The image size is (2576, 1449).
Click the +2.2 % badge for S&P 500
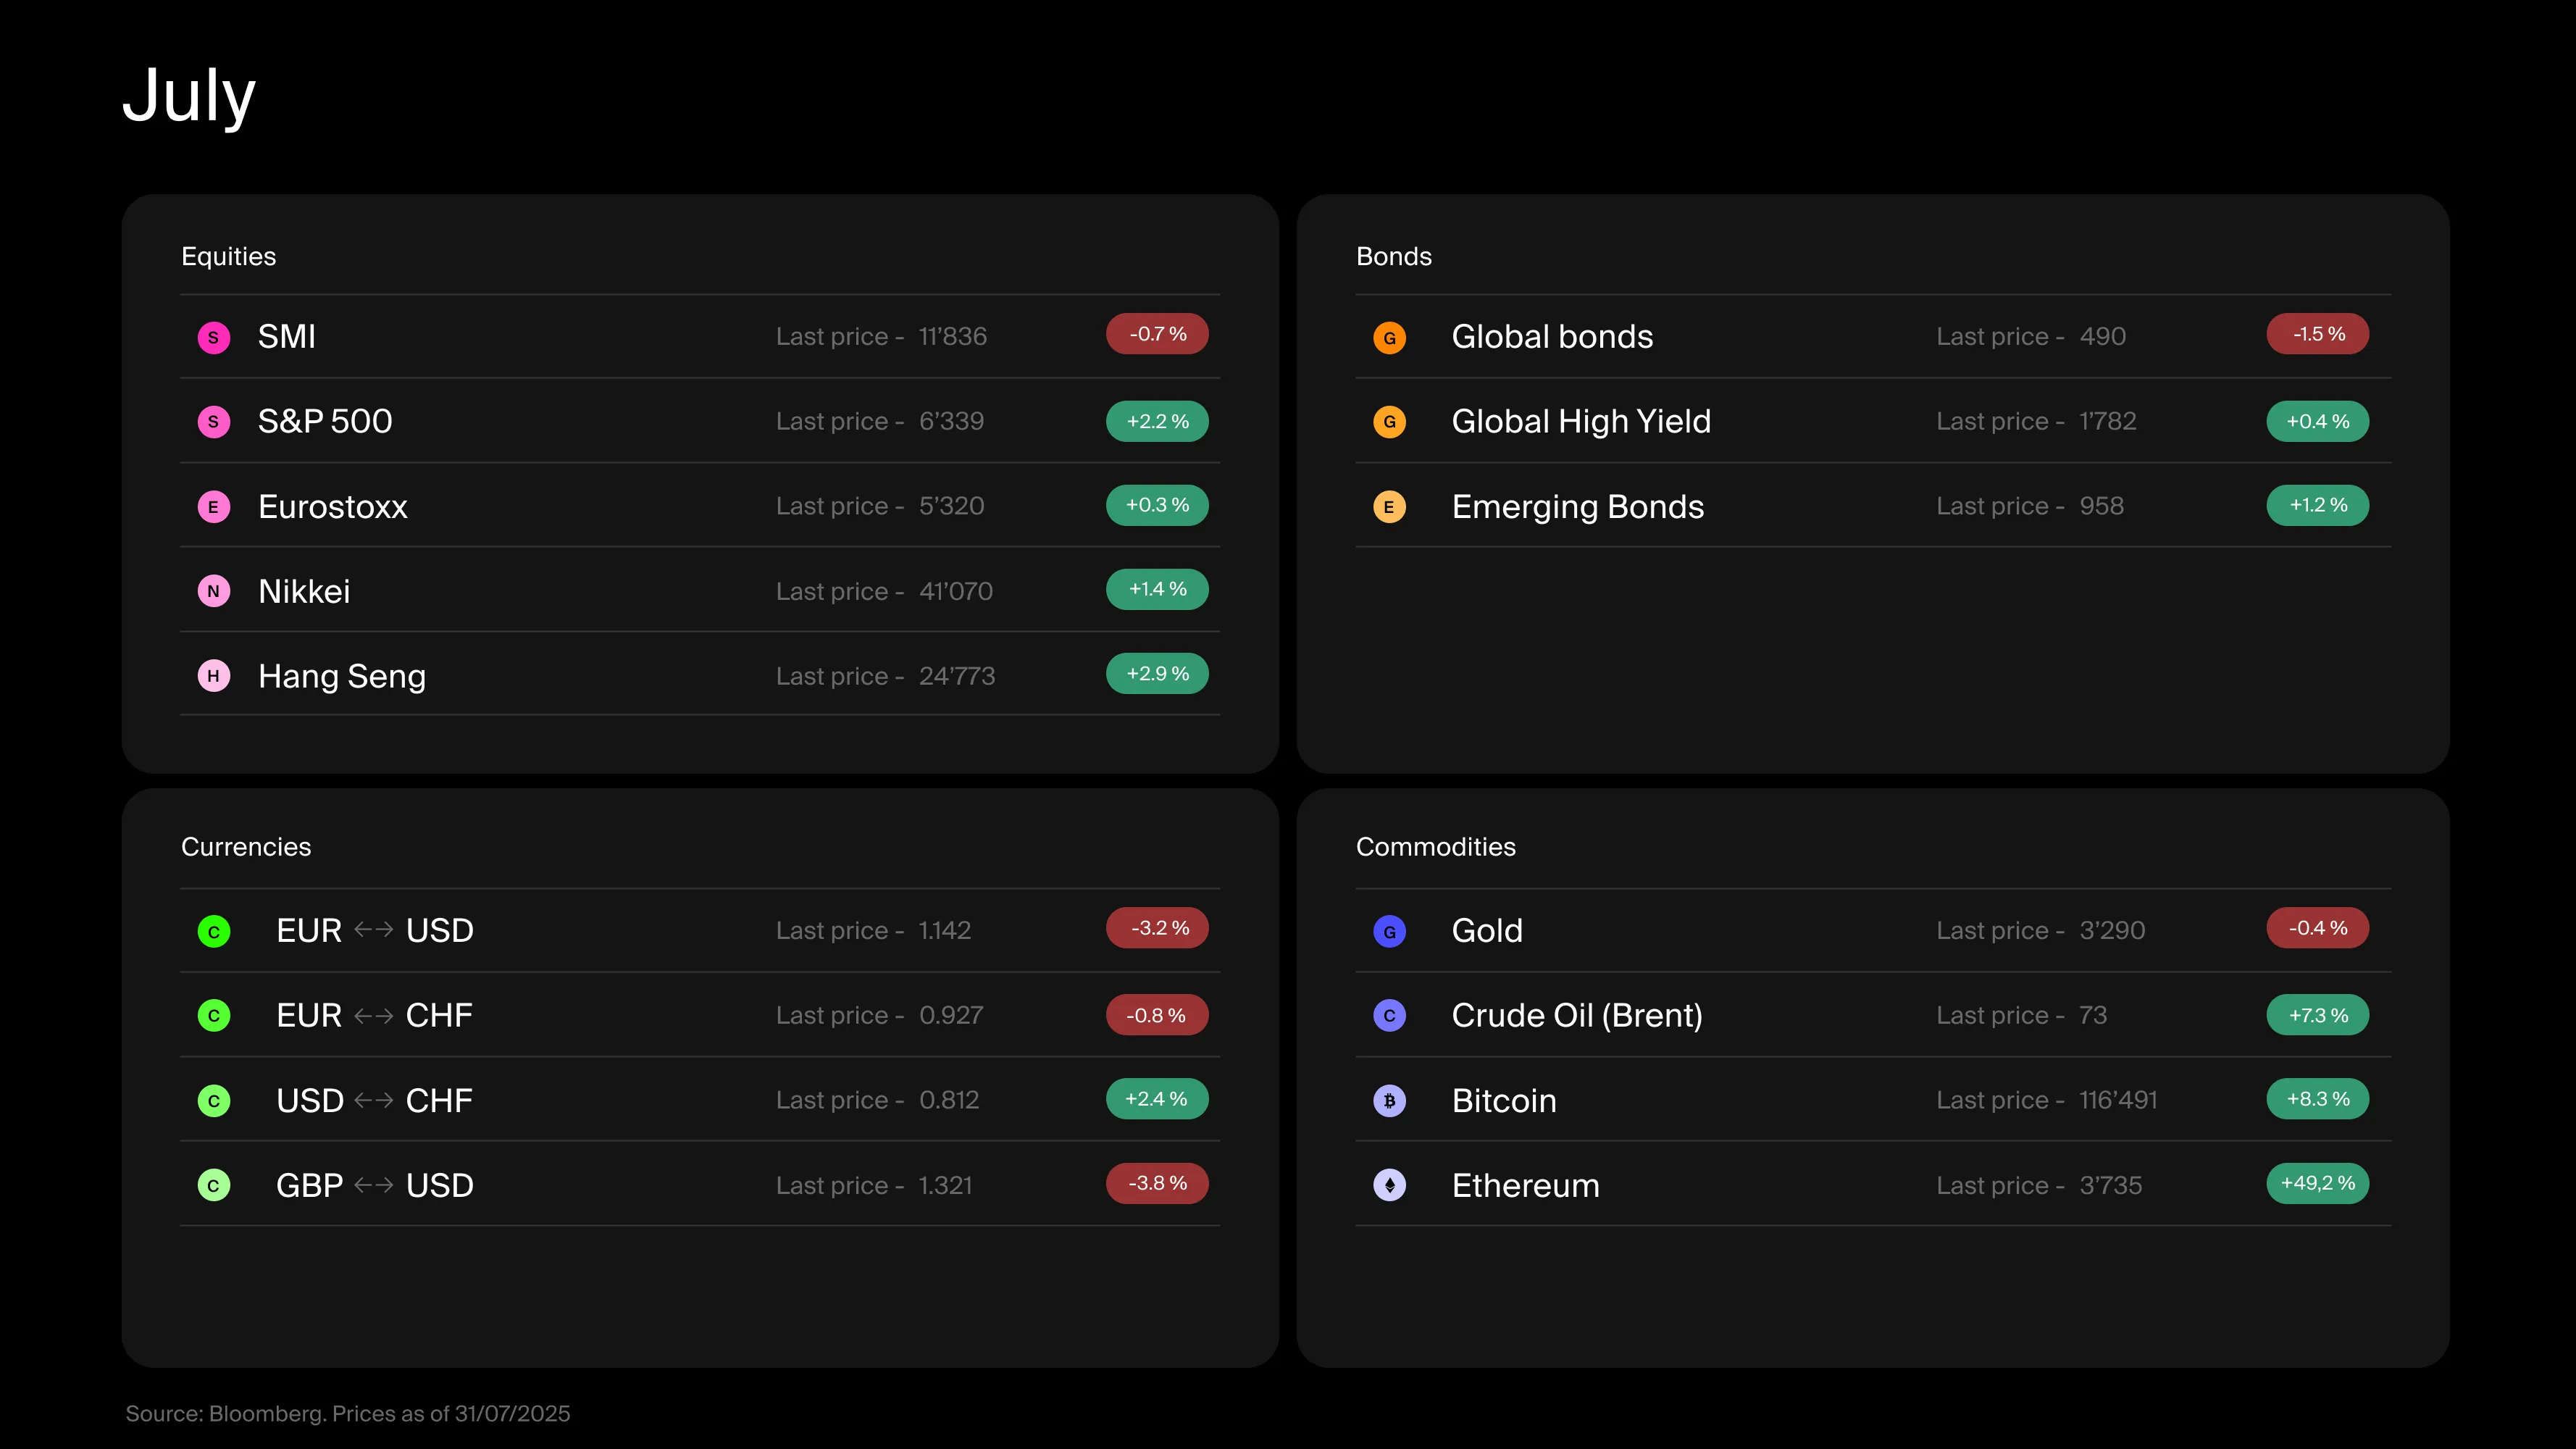[1157, 421]
